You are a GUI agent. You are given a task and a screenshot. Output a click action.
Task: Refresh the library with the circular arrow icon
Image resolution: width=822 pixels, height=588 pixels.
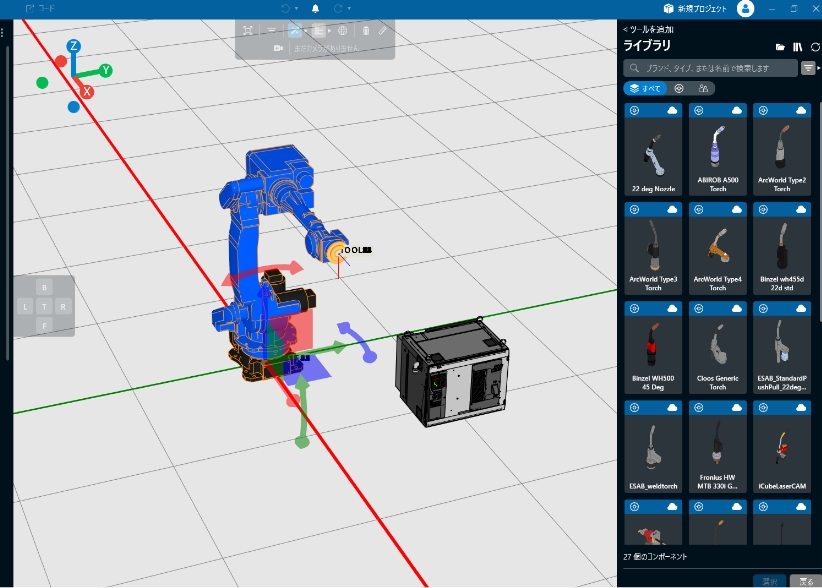click(815, 46)
